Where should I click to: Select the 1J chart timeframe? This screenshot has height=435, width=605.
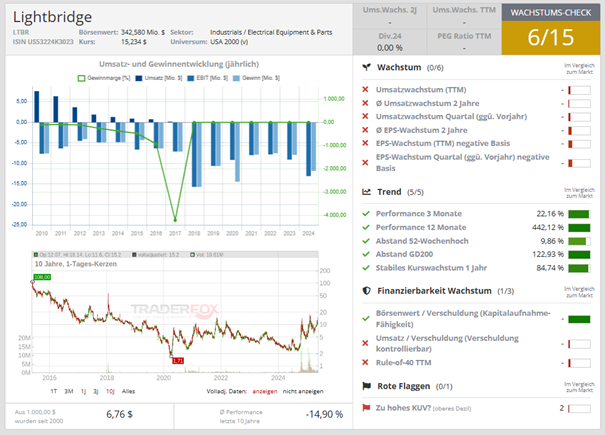click(x=83, y=391)
